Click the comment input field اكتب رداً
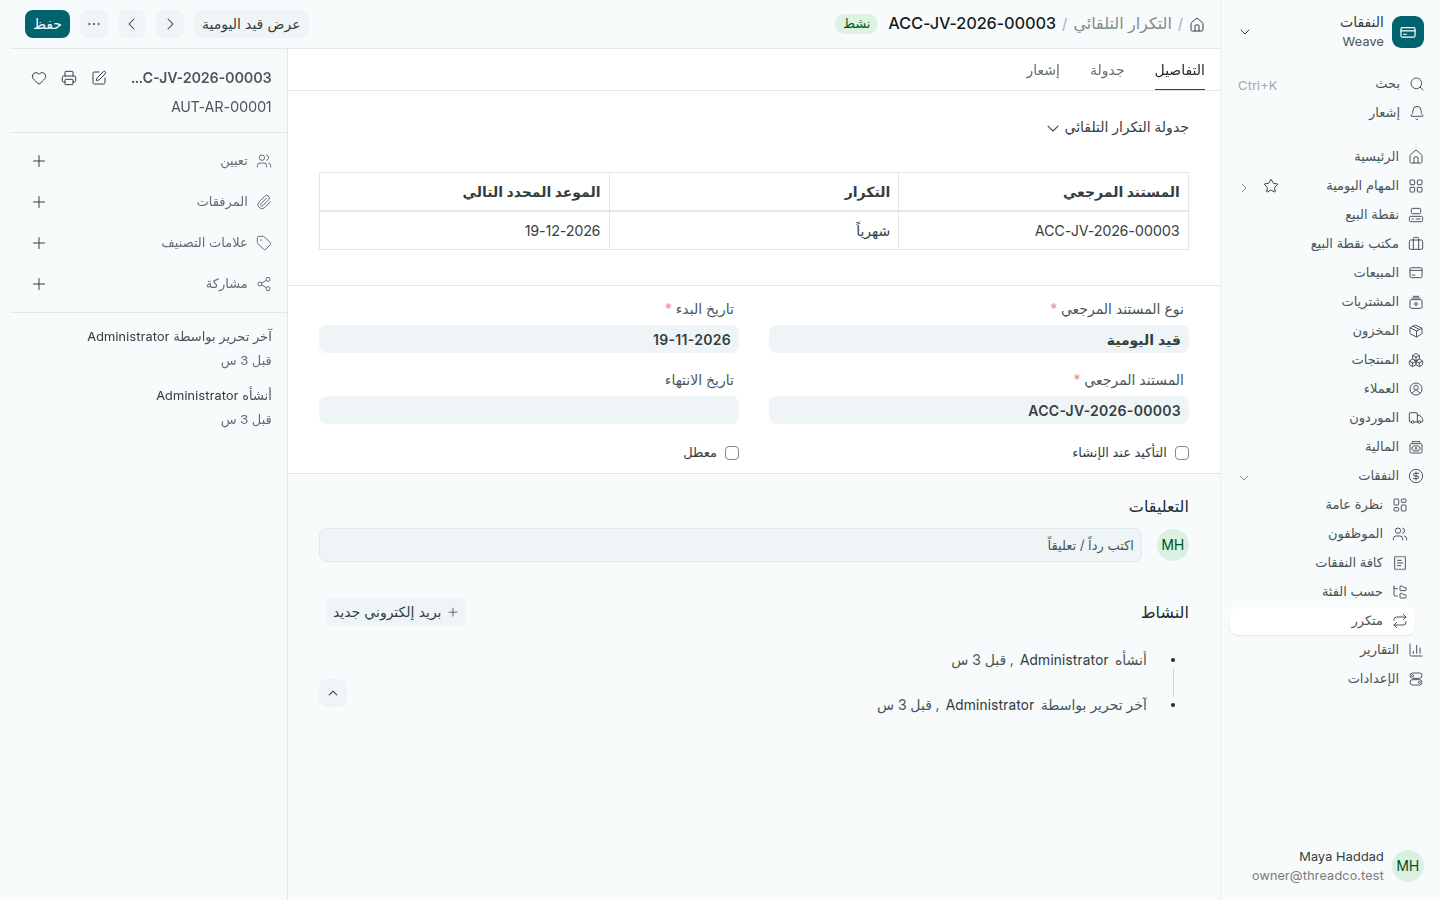The width and height of the screenshot is (1440, 900). [x=730, y=545]
